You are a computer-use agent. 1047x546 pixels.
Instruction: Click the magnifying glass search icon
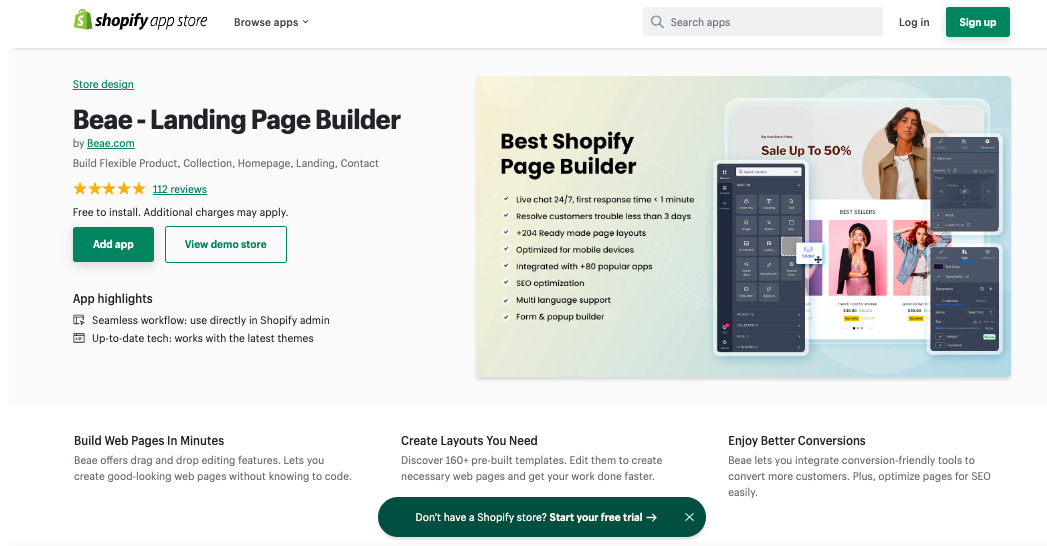(x=657, y=22)
